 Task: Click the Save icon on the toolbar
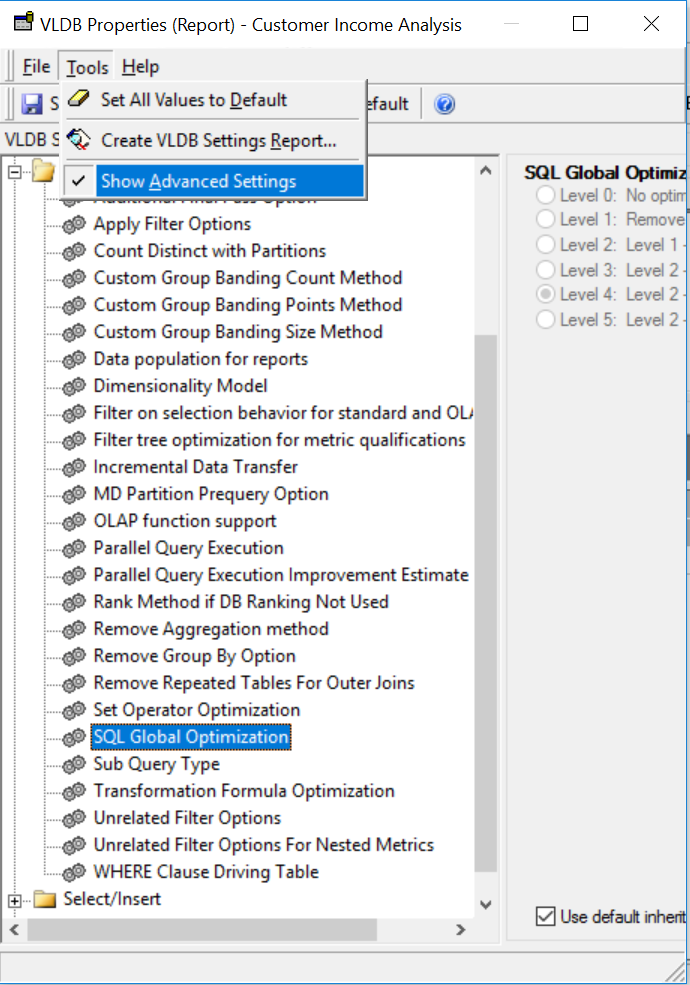32,103
